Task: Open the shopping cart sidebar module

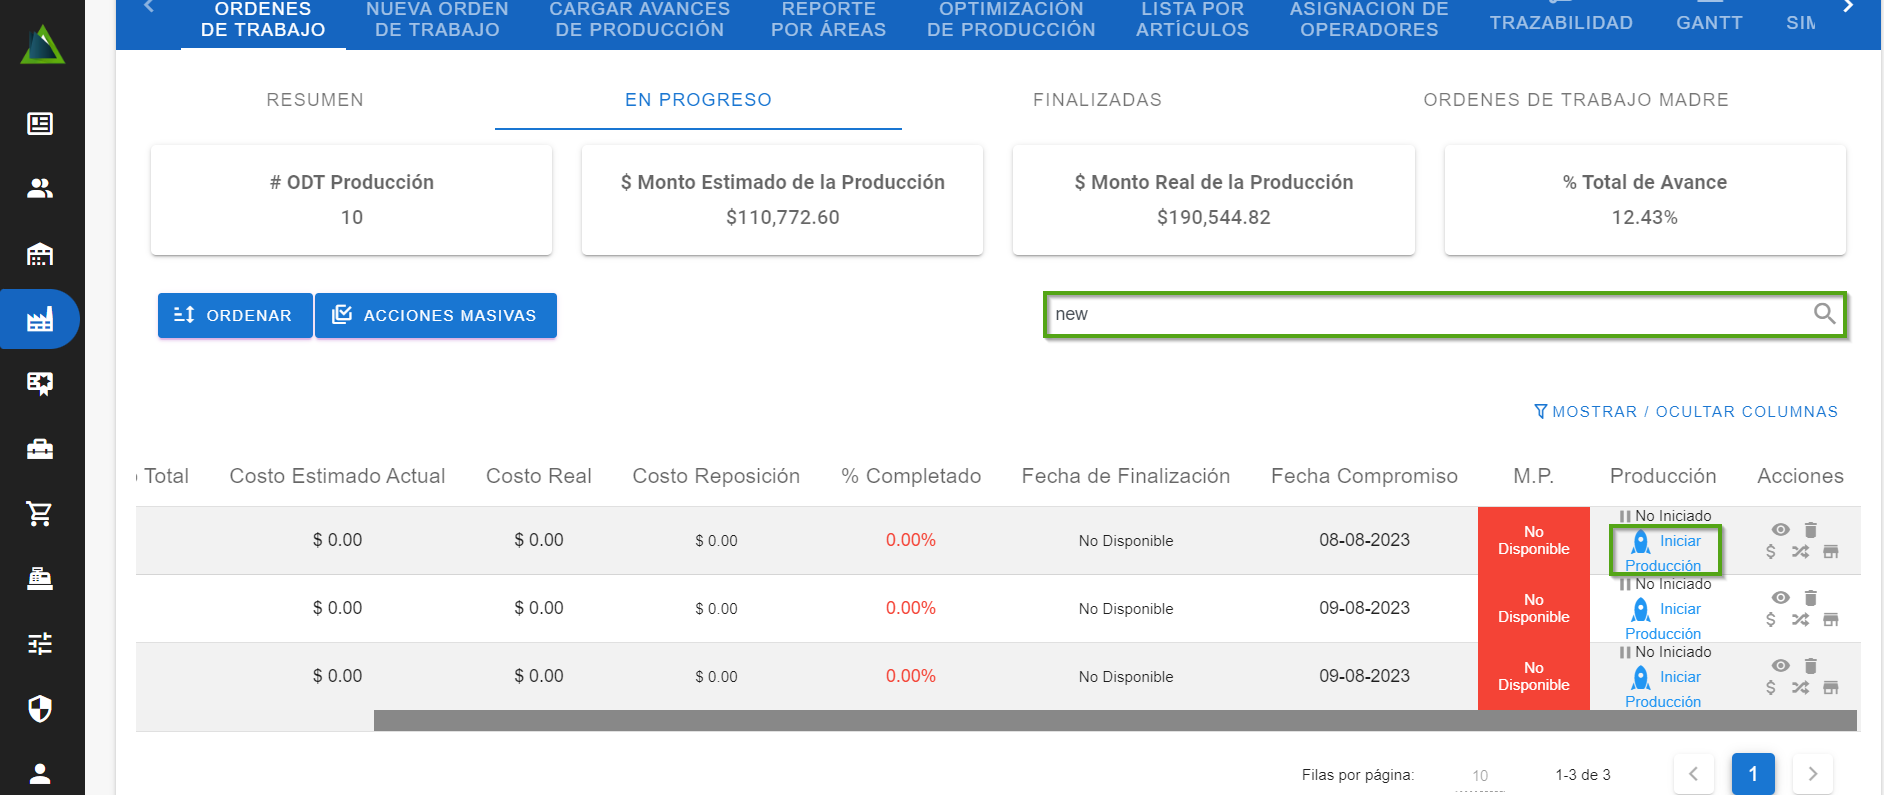Action: pyautogui.click(x=40, y=514)
